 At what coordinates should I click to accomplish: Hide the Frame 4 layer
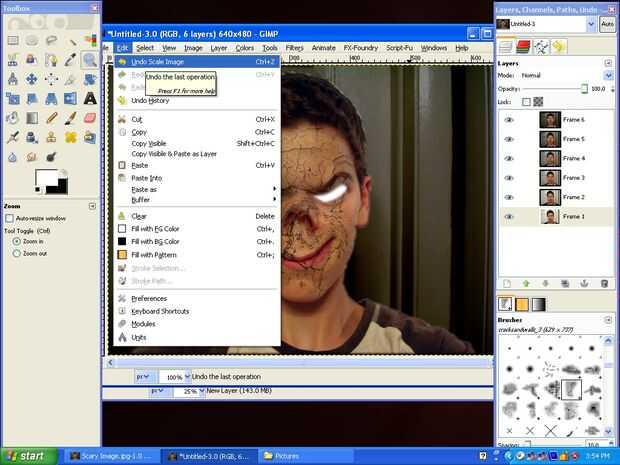[509, 158]
